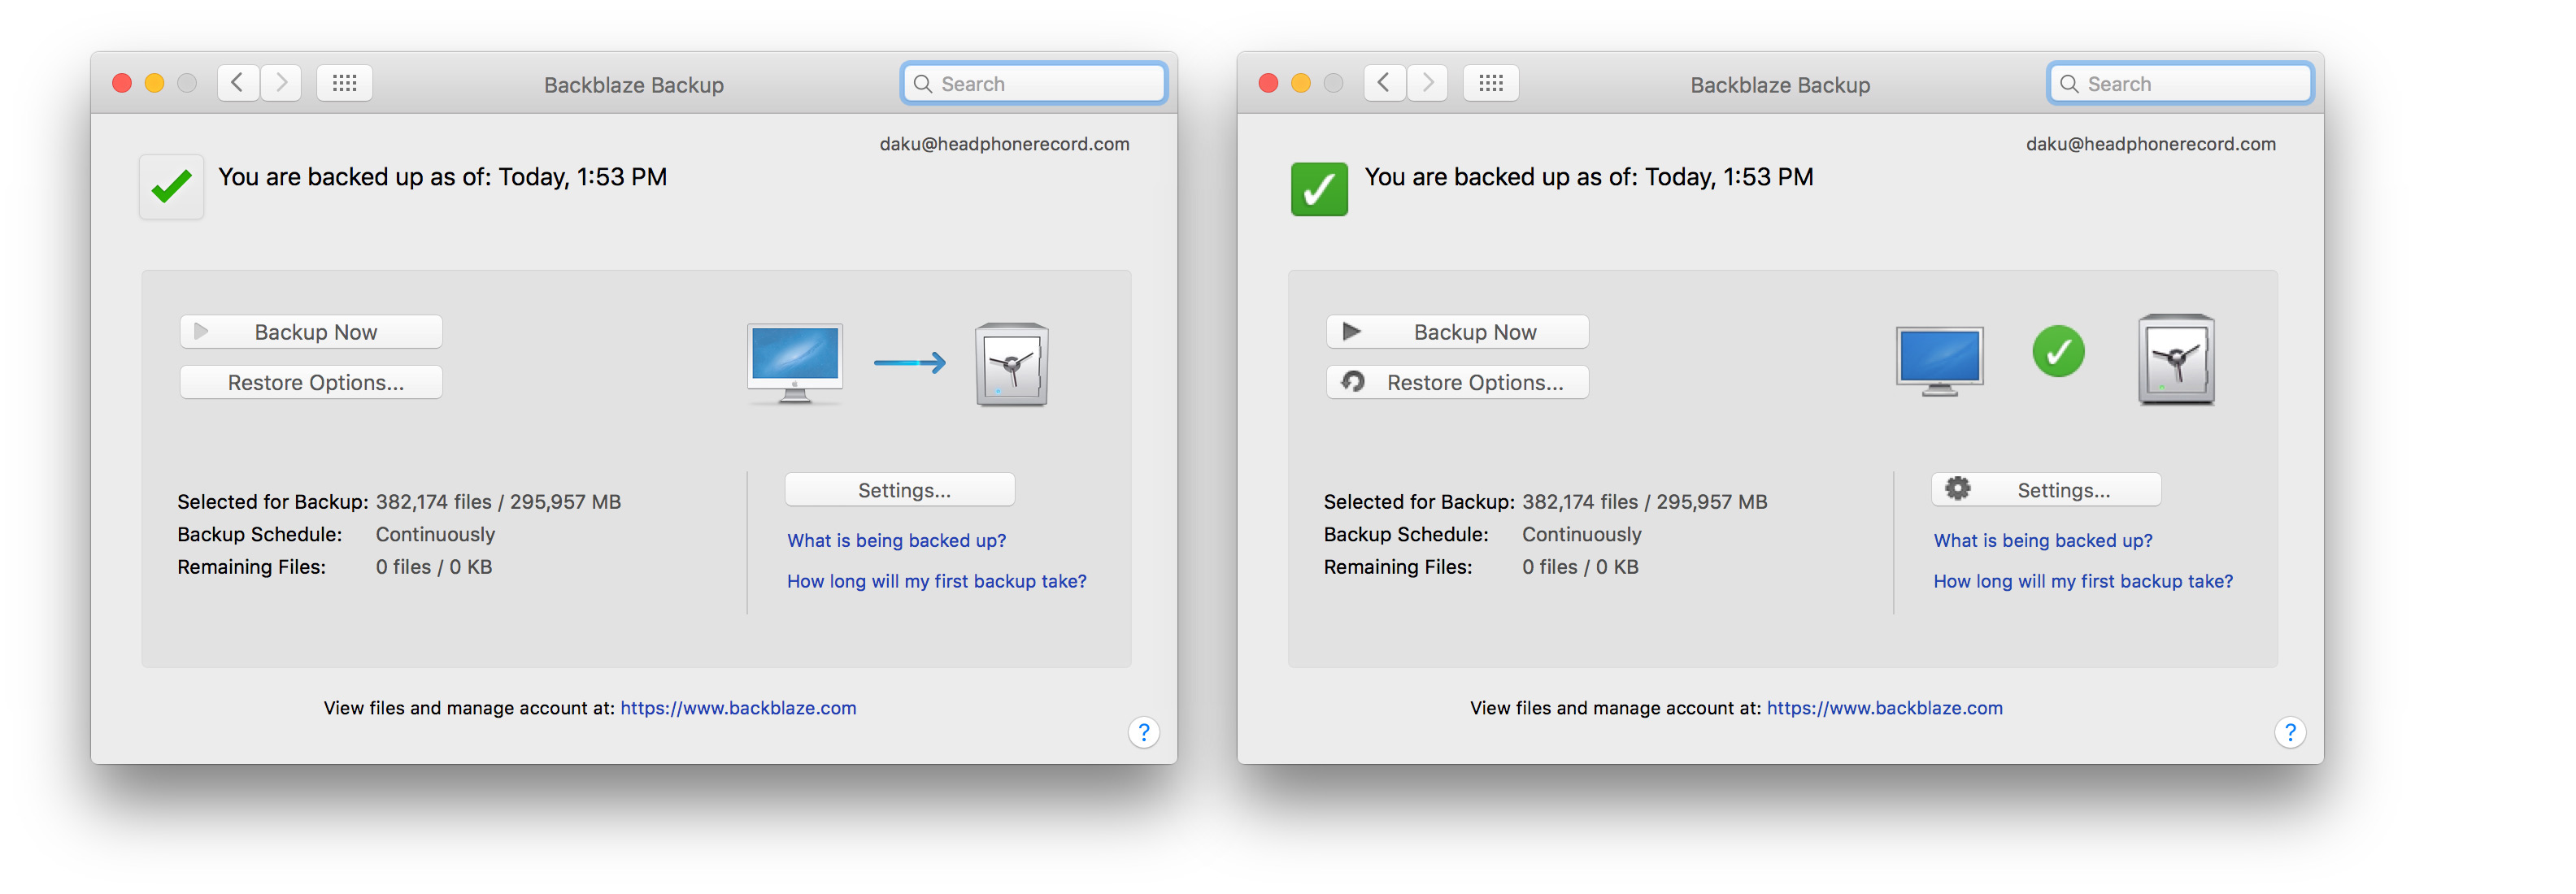The image size is (2576, 894).
Task: Close the right Backblaze Backup window
Action: click(x=1268, y=83)
